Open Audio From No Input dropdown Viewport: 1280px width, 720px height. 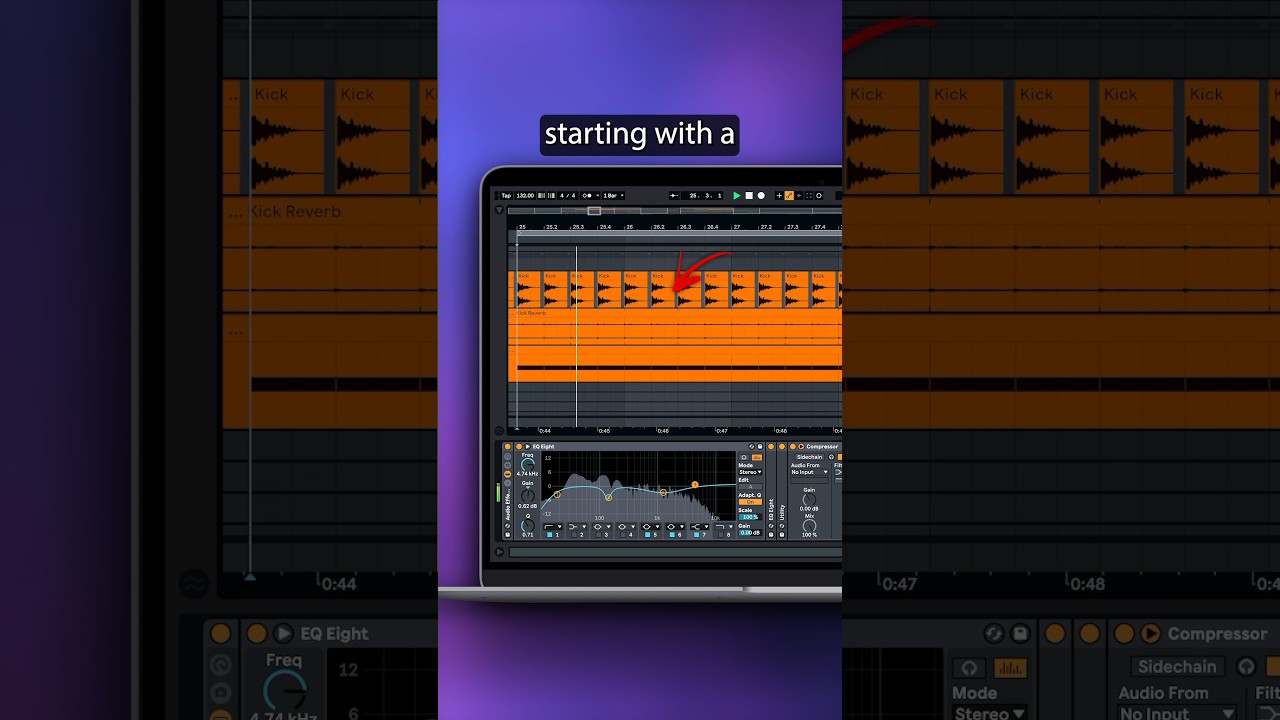(x=809, y=472)
